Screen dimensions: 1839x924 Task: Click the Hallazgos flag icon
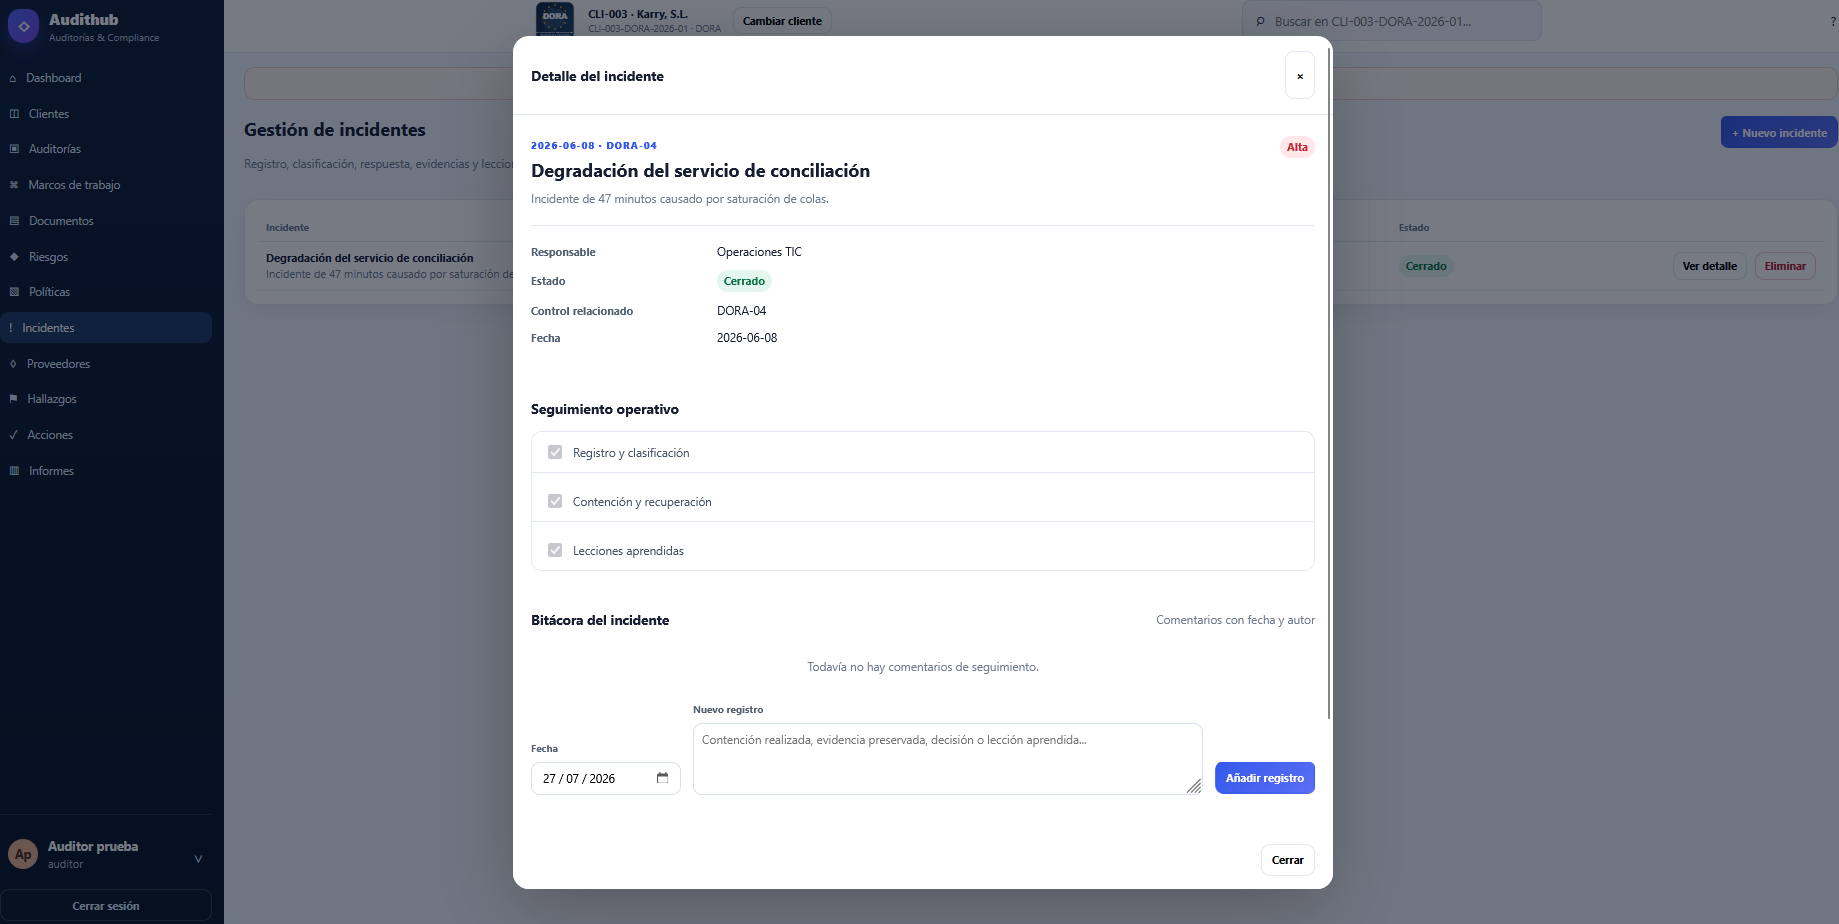point(13,399)
